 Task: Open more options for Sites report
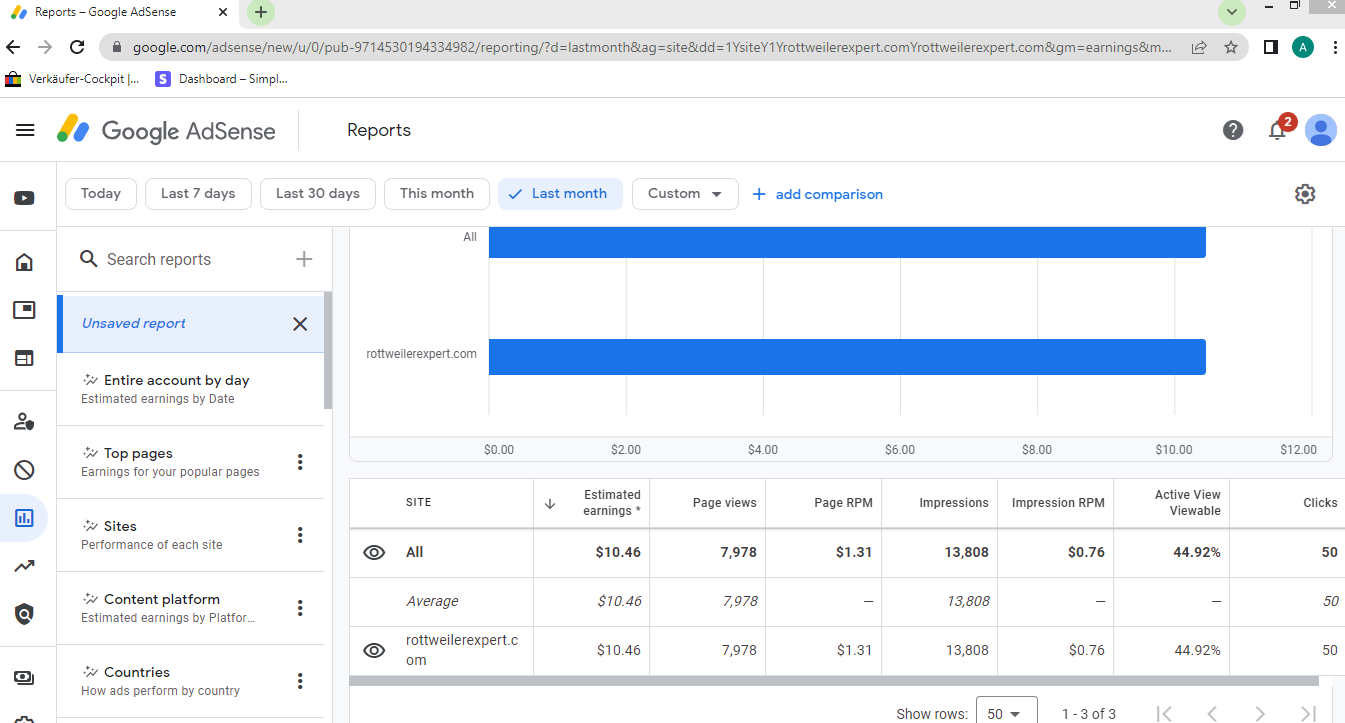click(x=300, y=535)
